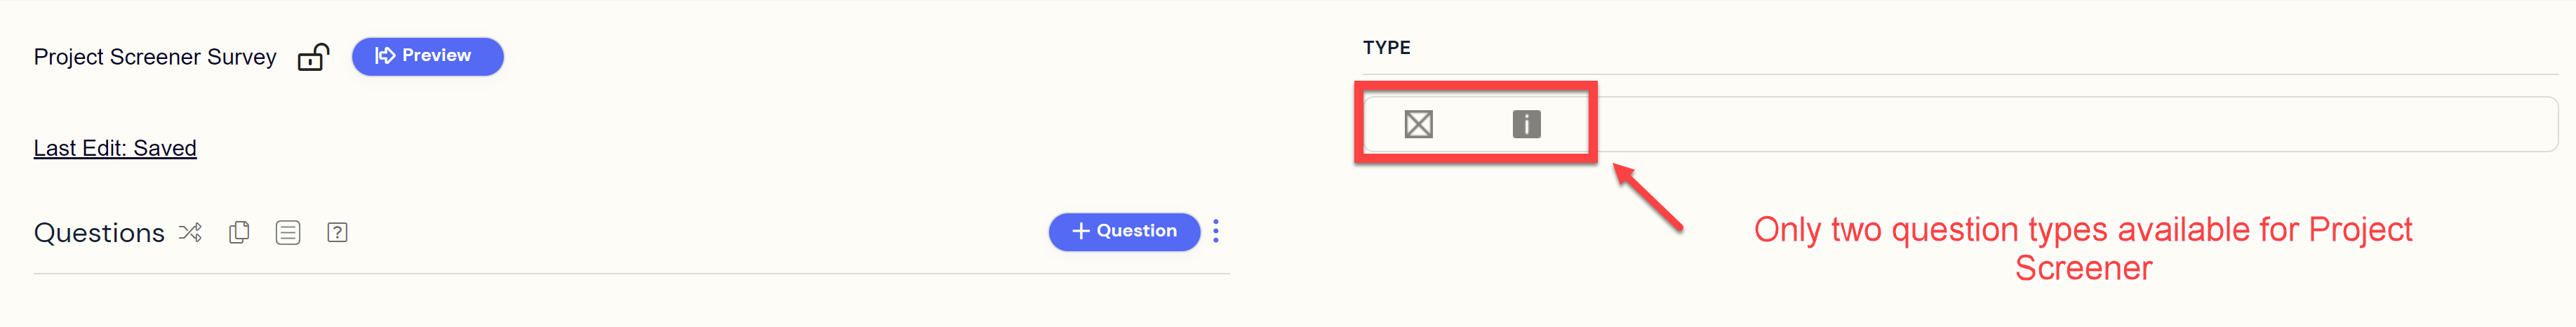The image size is (2576, 327).
Task: Open the three-dot more options menu
Action: coord(1216,231)
